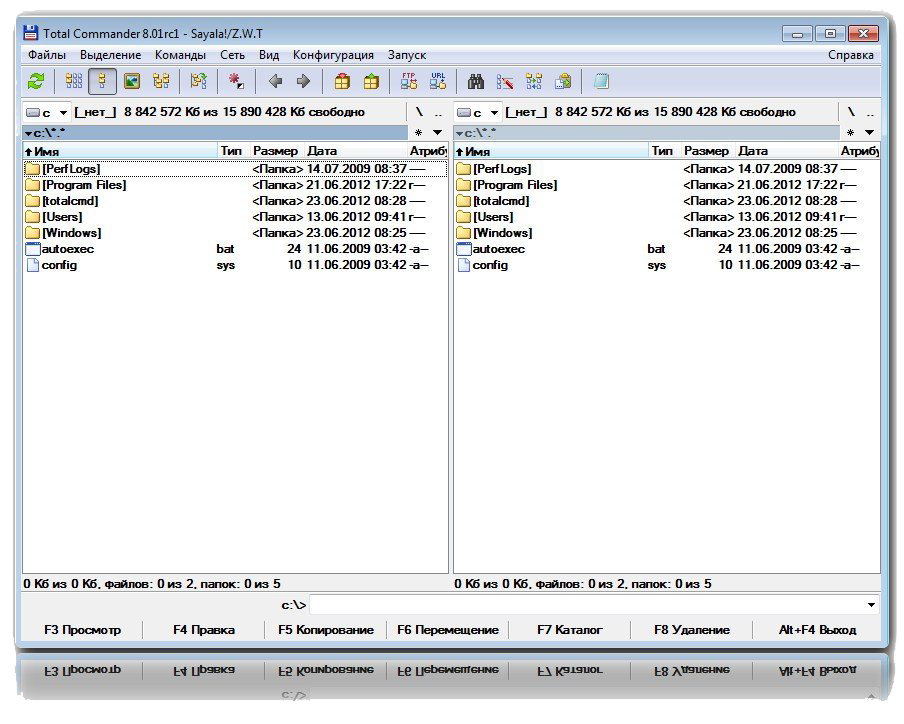
Task: Go to parent with left panel '..' button
Action: click(x=438, y=112)
